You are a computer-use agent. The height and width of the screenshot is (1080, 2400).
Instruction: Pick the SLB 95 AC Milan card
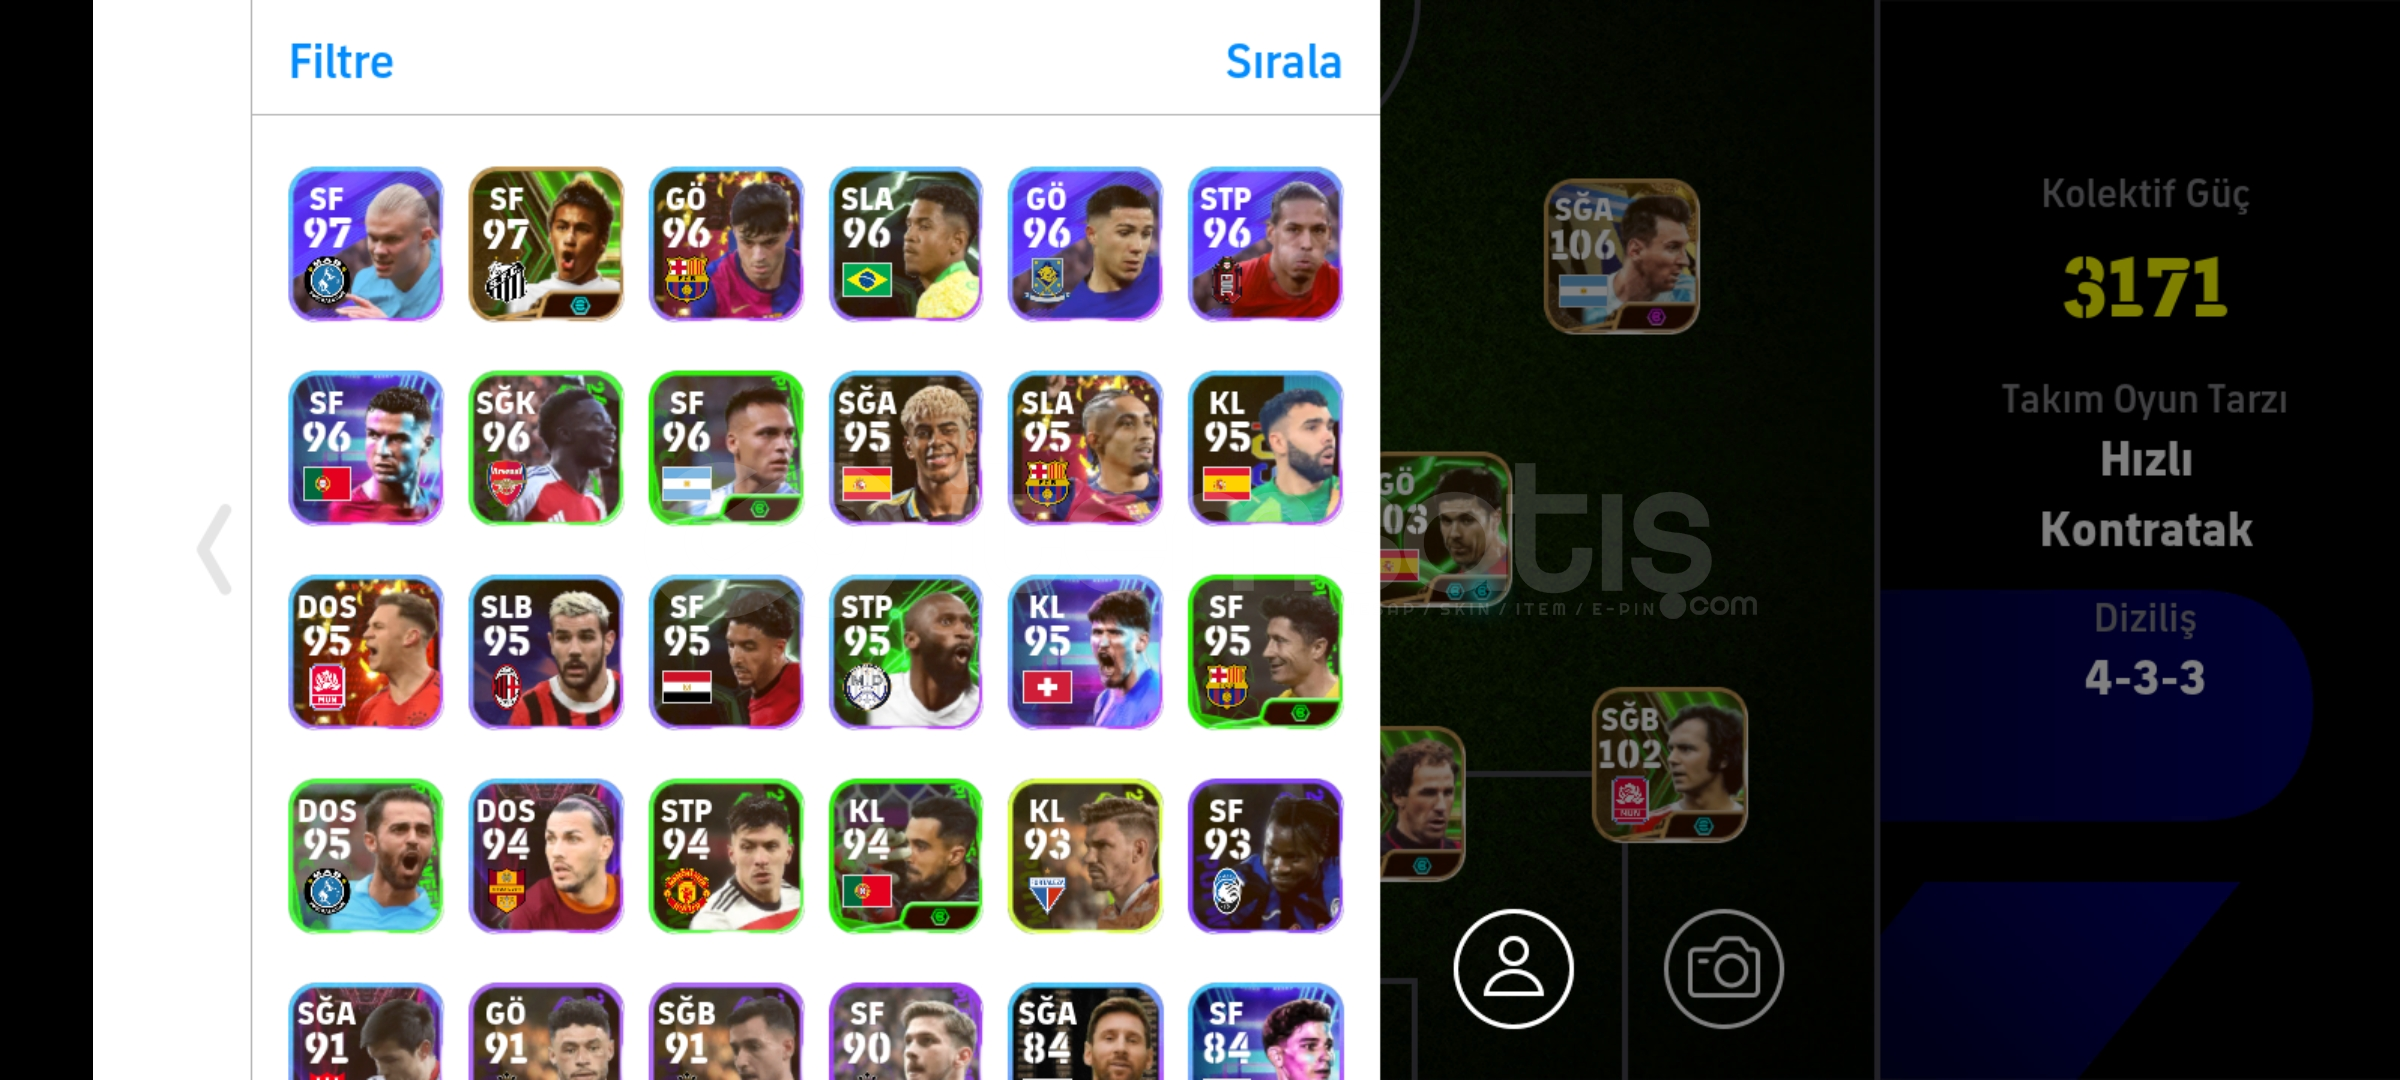pyautogui.click(x=546, y=652)
